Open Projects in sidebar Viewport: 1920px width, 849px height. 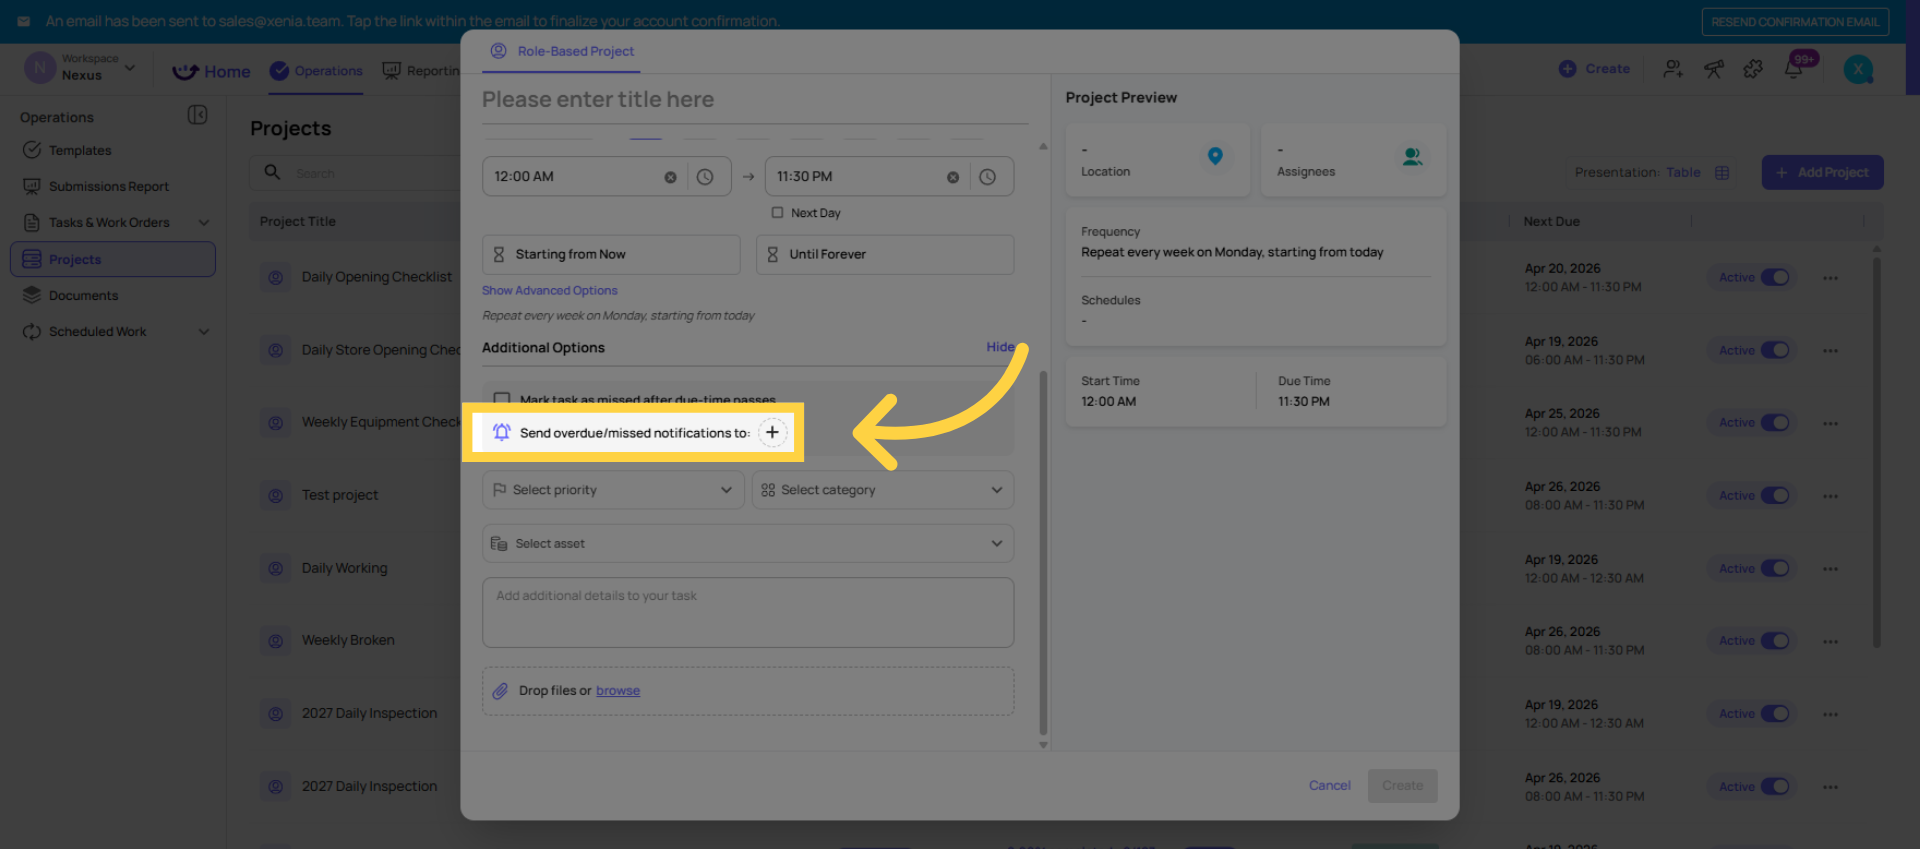click(113, 259)
